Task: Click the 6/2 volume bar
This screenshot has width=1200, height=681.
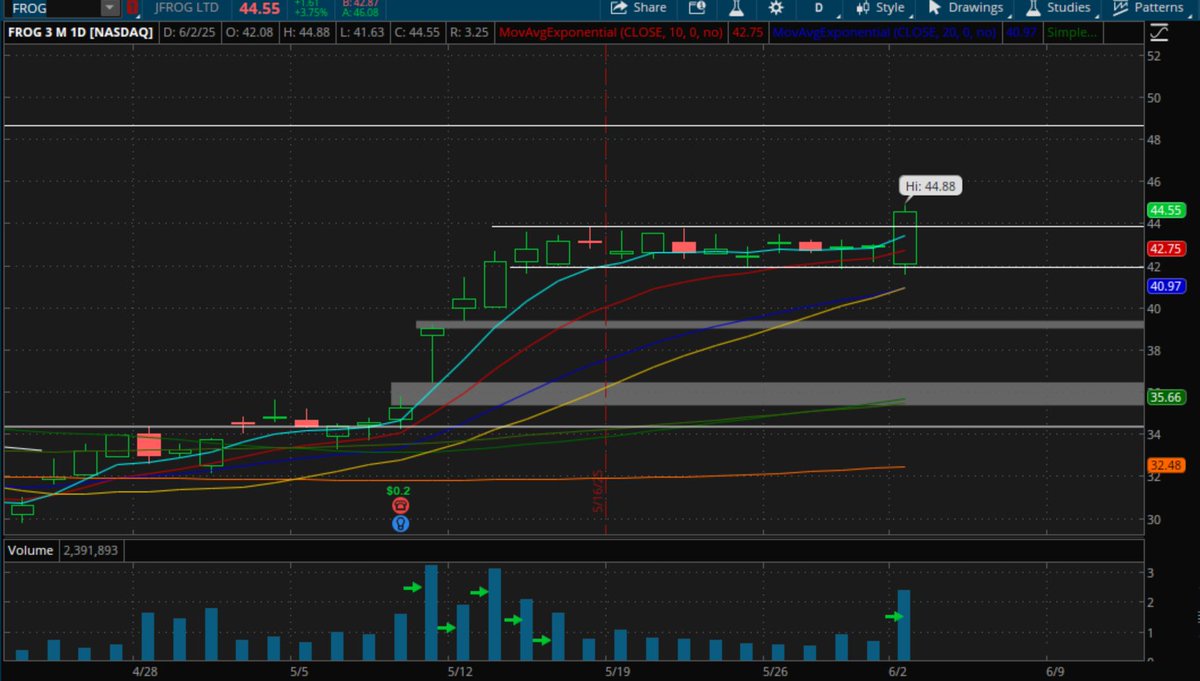Action: tap(903, 625)
